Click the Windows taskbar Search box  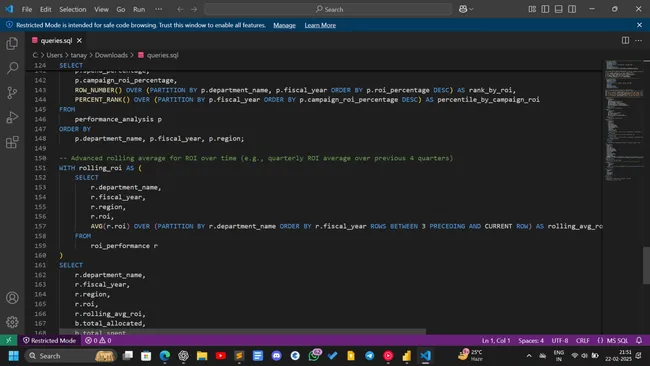point(70,356)
